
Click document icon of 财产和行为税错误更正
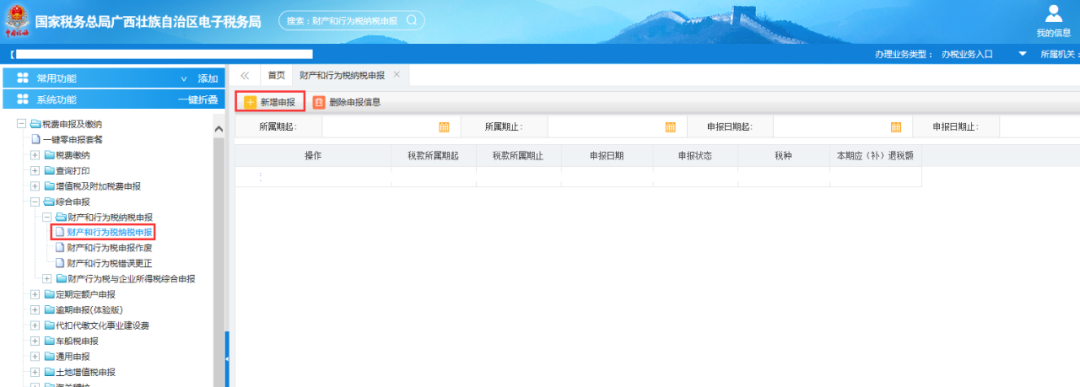click(x=59, y=263)
